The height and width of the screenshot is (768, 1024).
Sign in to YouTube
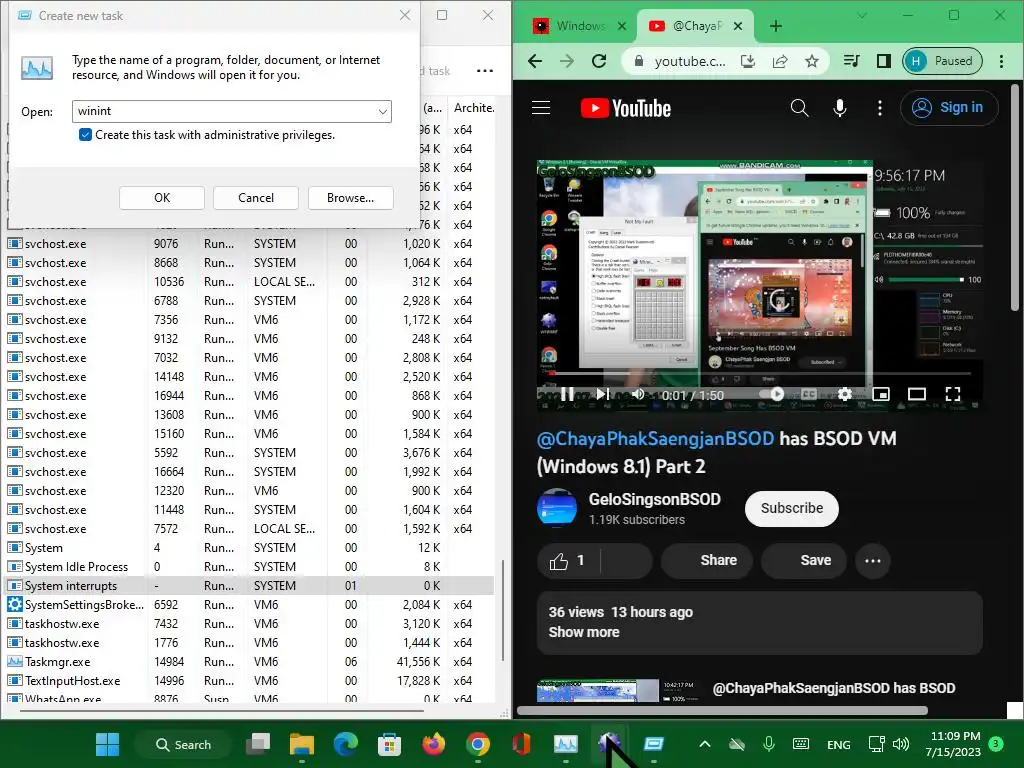click(x=949, y=107)
